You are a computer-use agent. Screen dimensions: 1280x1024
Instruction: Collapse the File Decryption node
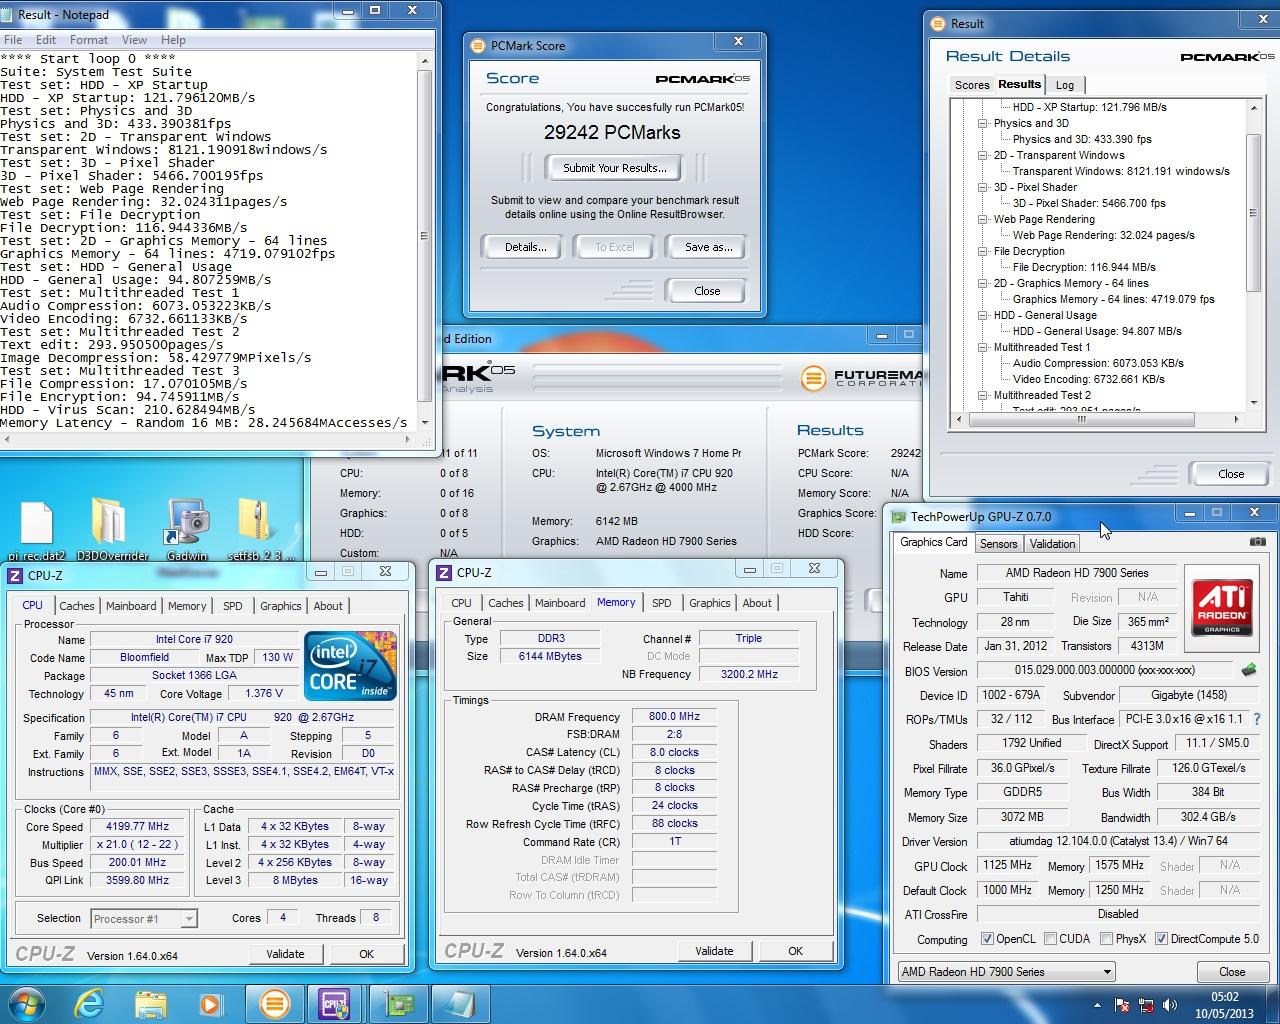983,251
